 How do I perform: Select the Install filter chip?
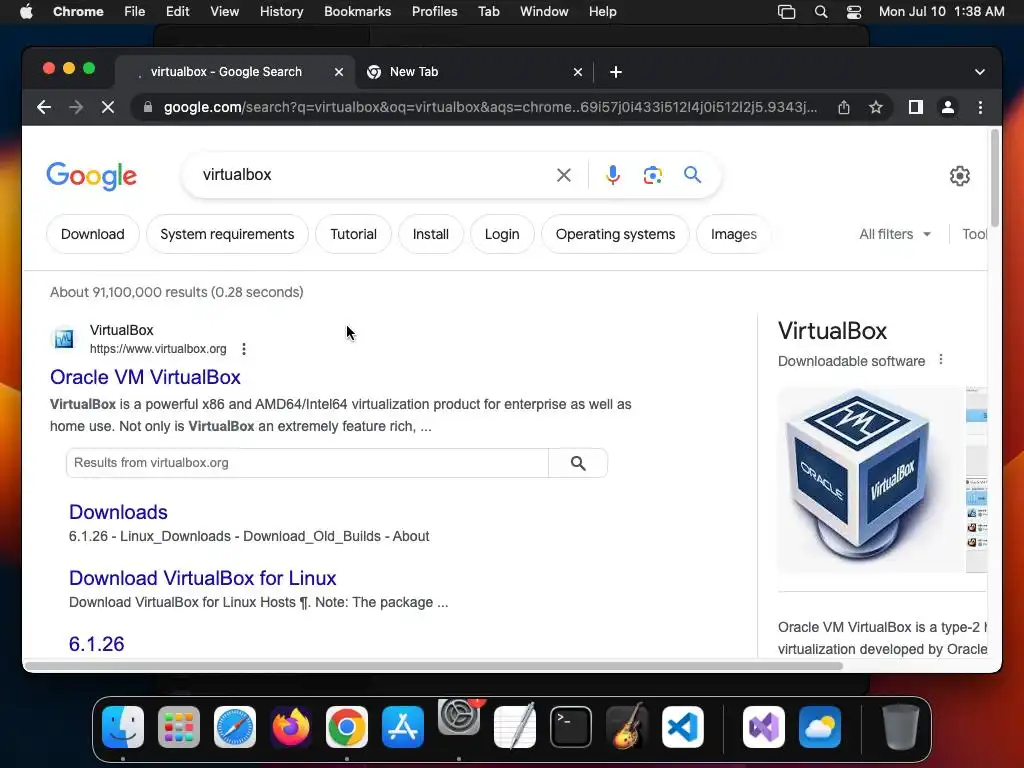coord(430,234)
